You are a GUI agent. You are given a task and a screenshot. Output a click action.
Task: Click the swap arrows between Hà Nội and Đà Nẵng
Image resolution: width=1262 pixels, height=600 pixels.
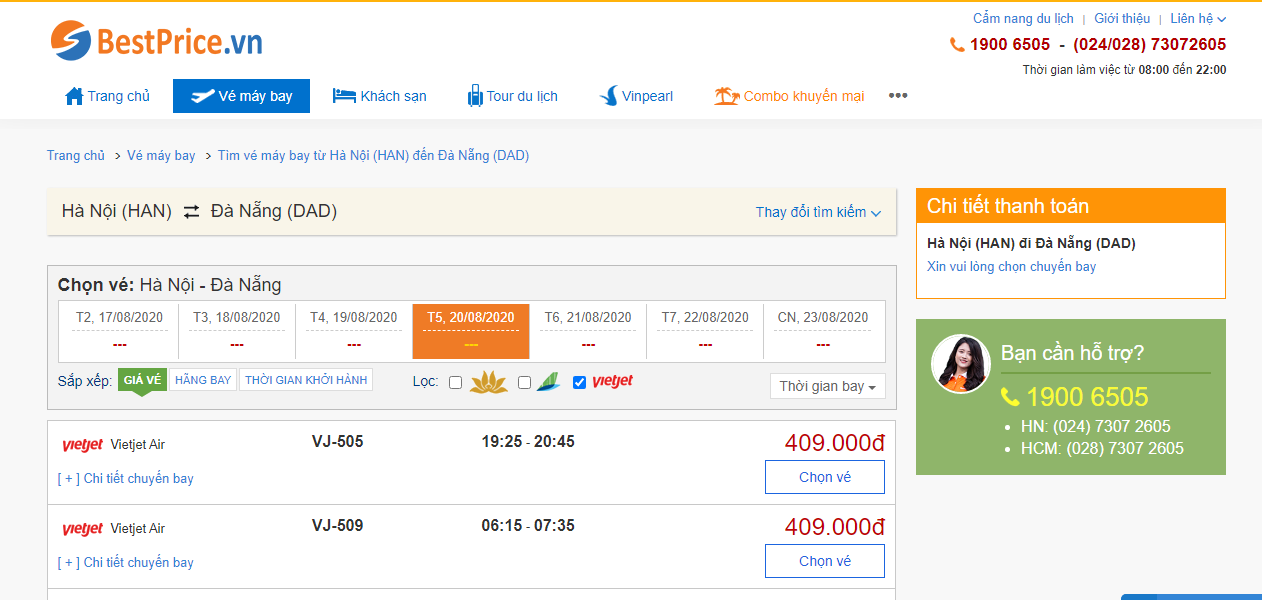coord(191,211)
